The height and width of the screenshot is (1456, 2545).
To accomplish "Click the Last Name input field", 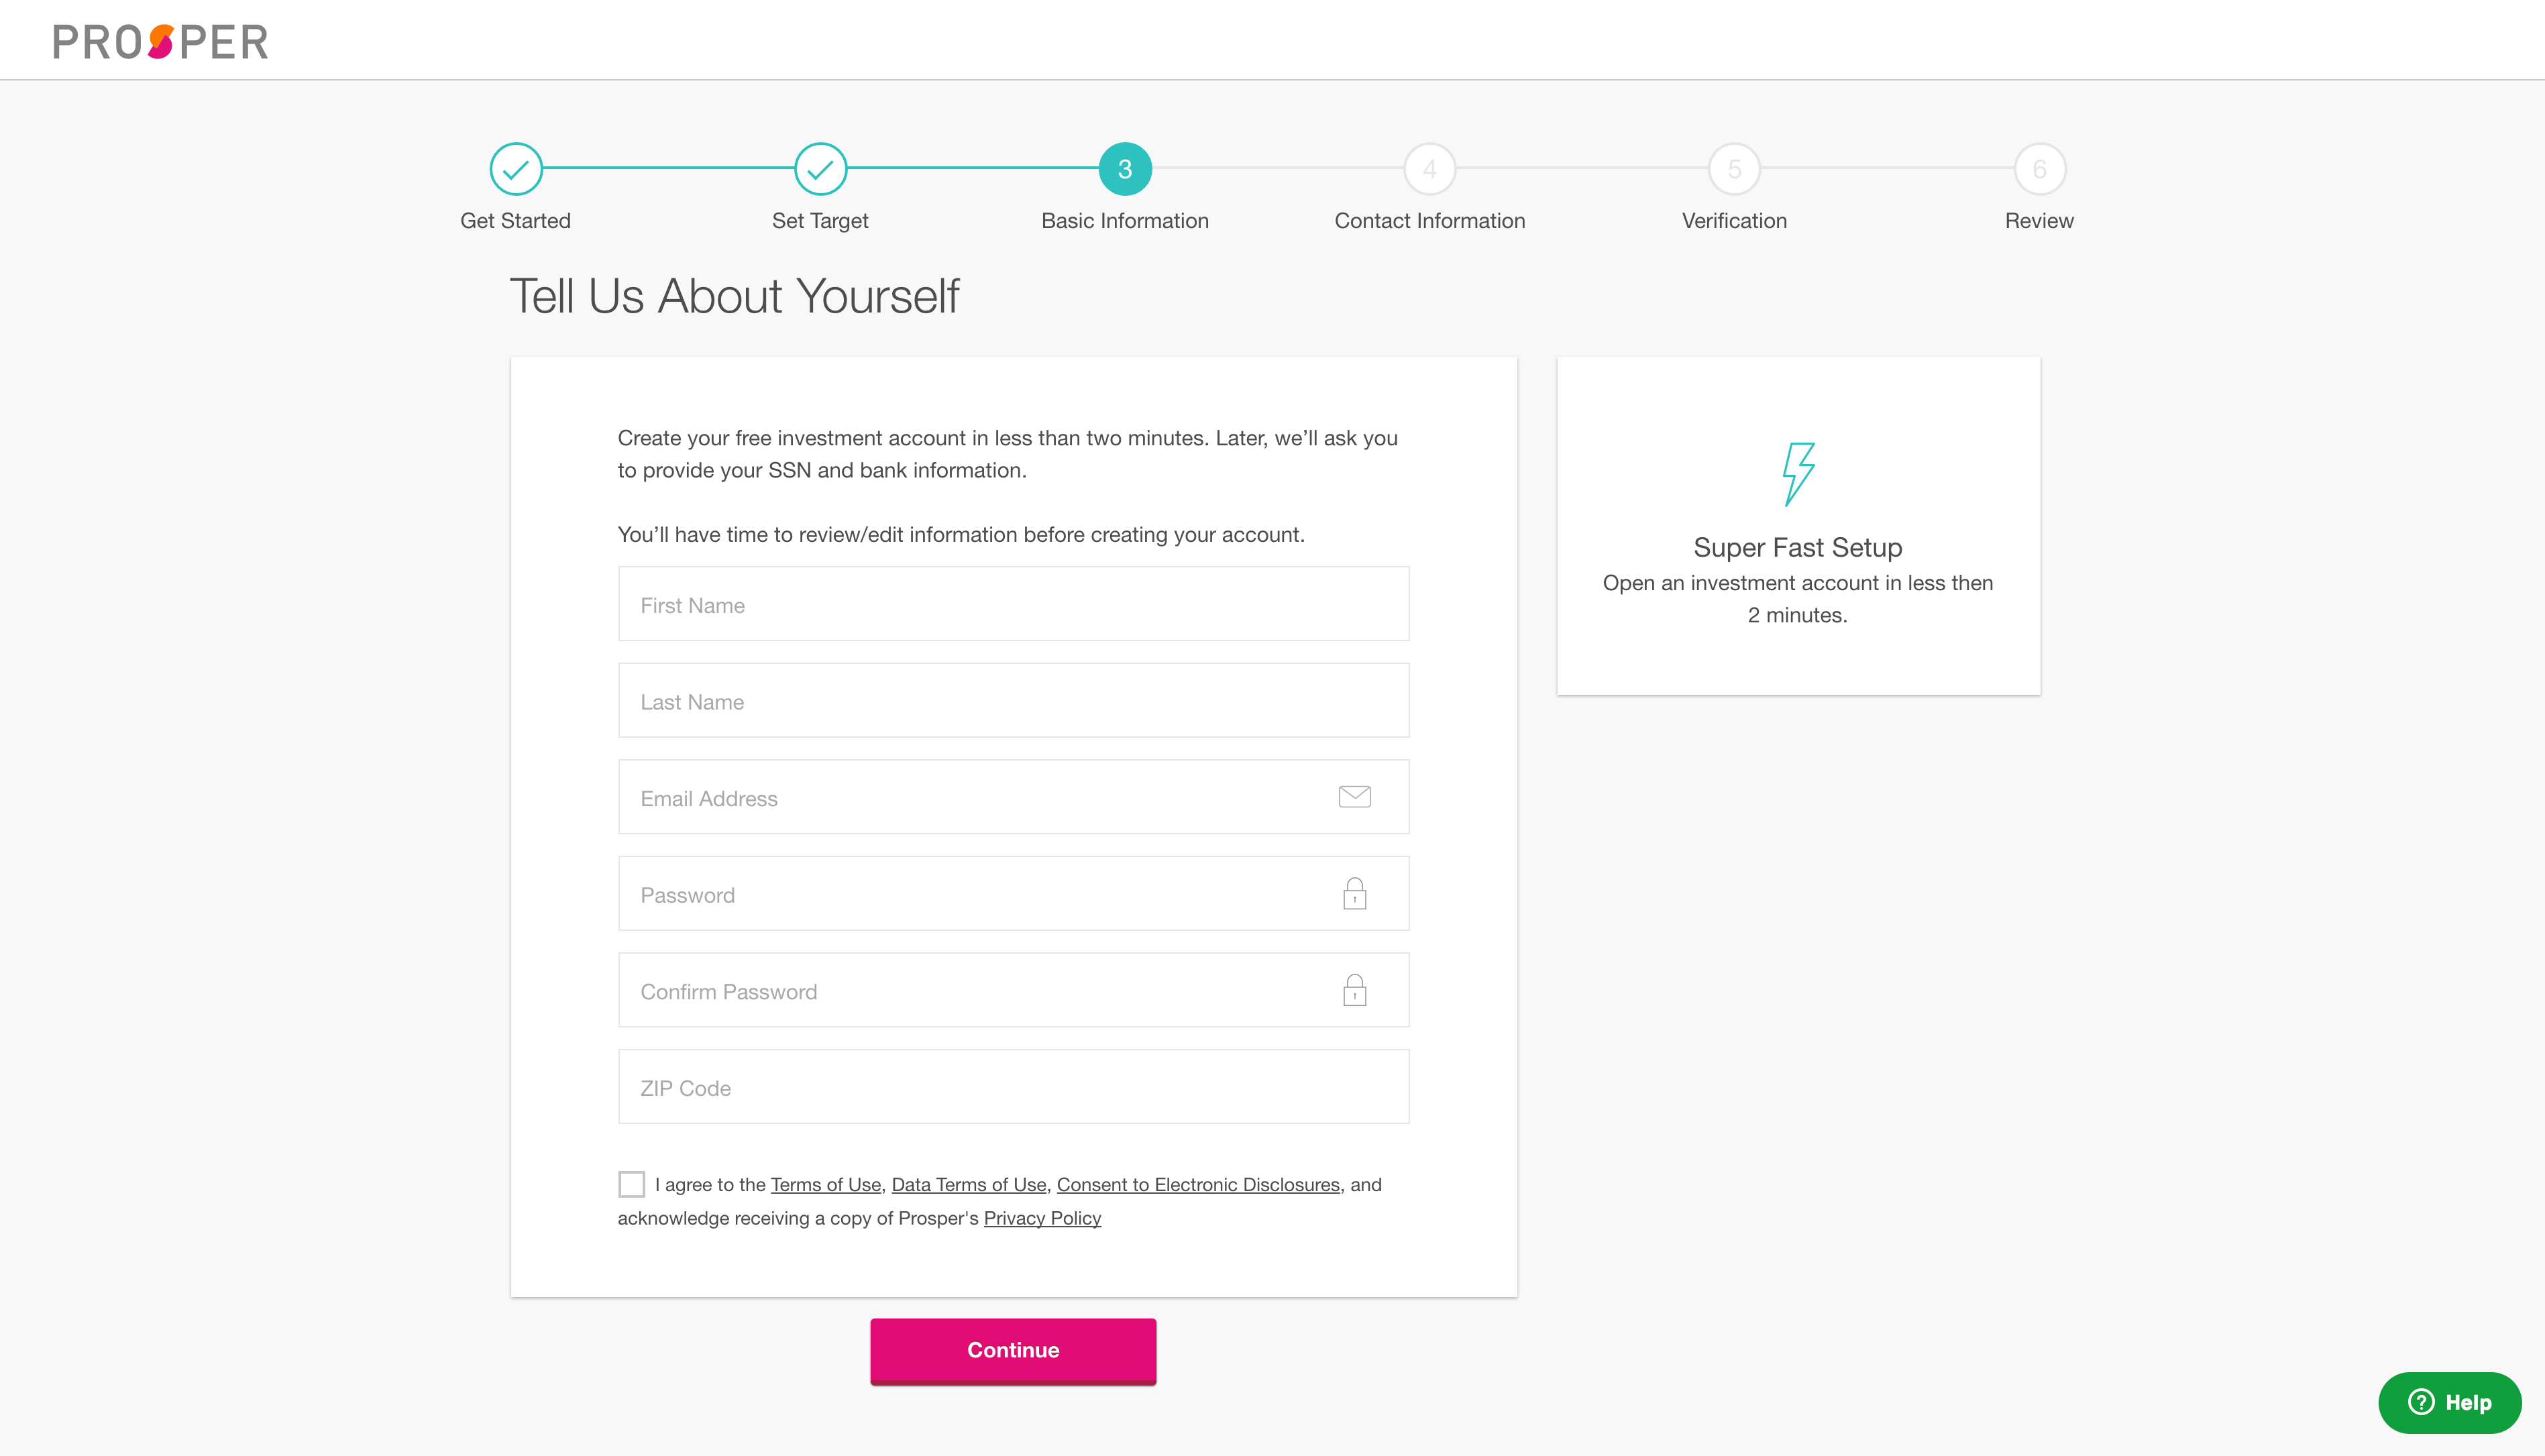I will [x=1013, y=701].
